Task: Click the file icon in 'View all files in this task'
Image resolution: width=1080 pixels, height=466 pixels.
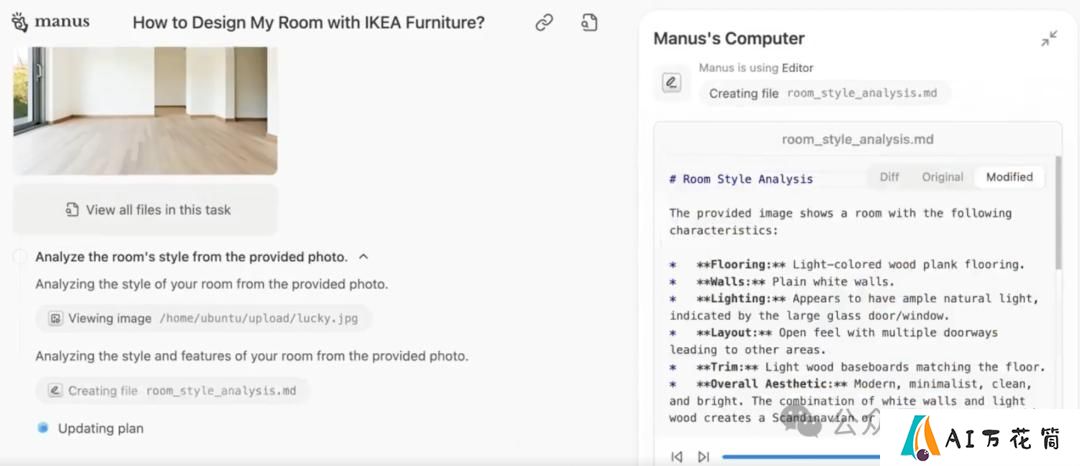Action: coord(72,210)
